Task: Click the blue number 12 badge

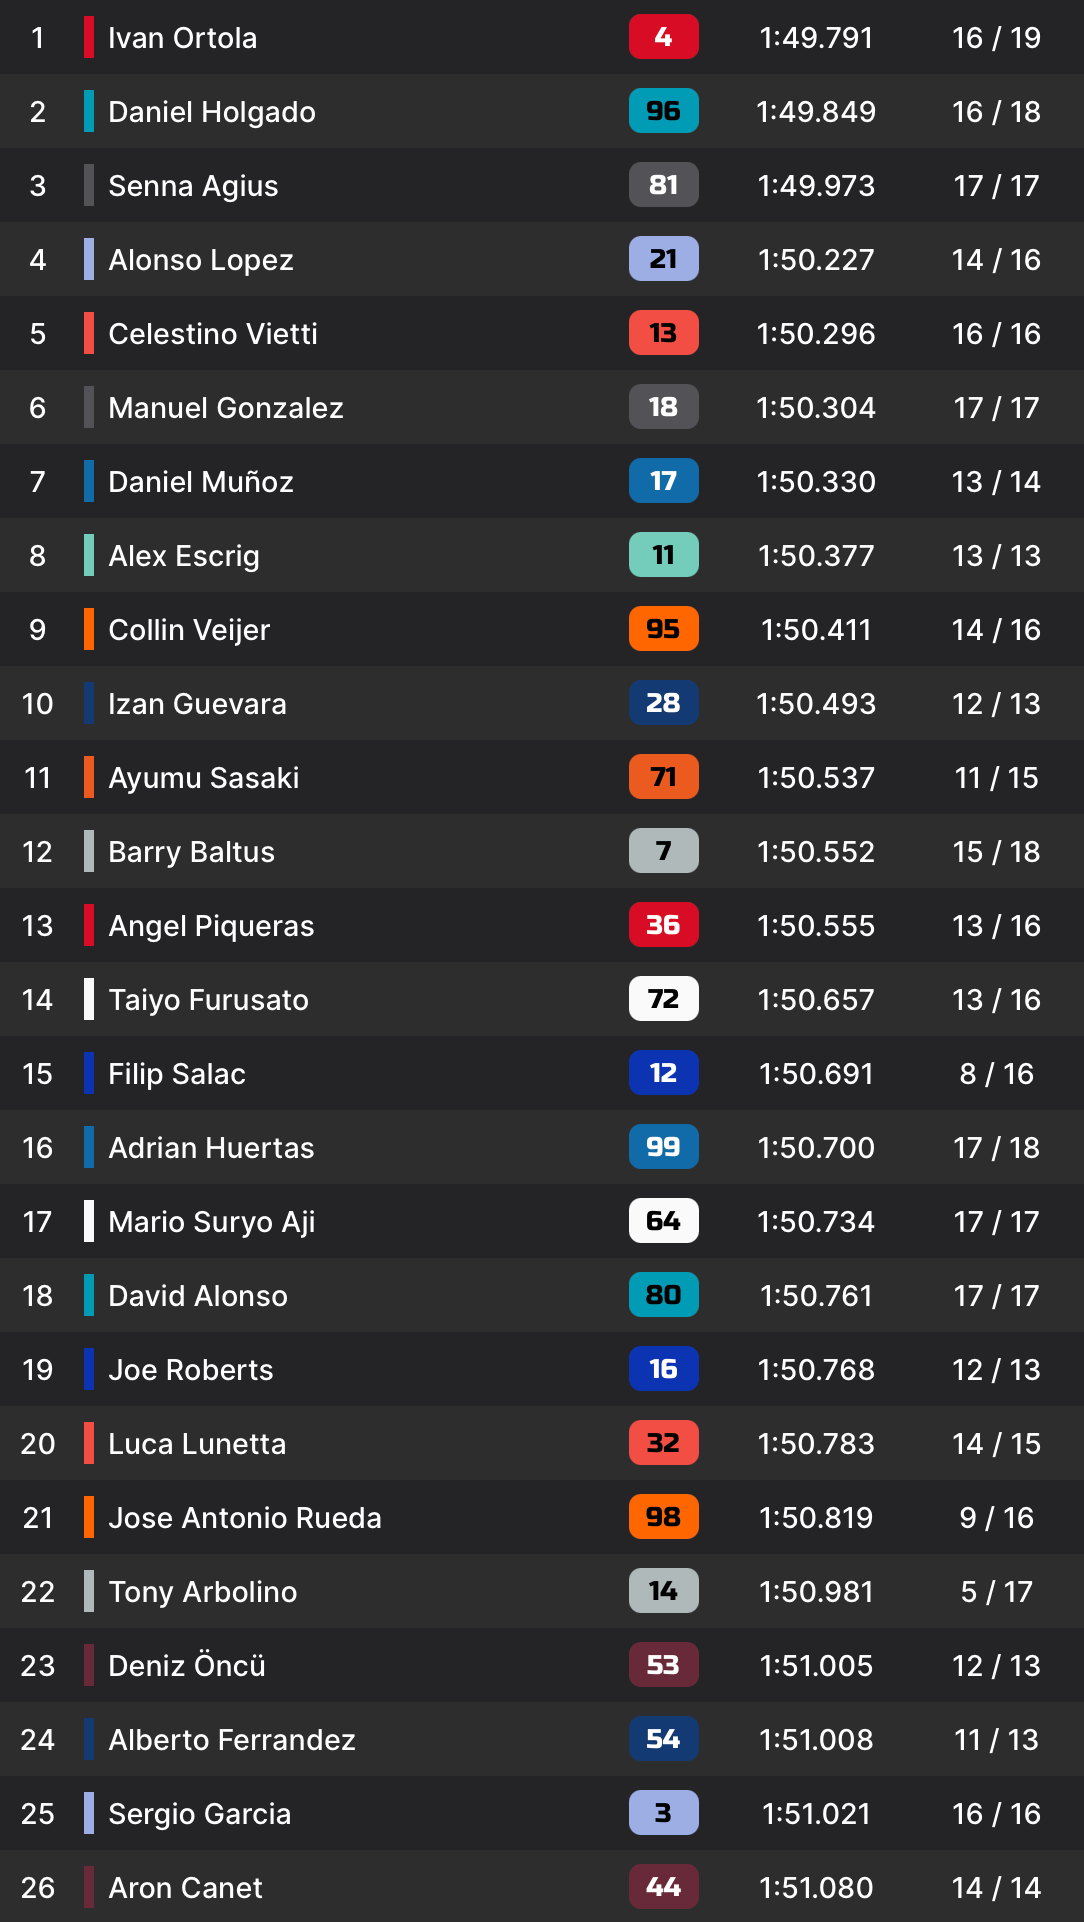Action: 663,1073
